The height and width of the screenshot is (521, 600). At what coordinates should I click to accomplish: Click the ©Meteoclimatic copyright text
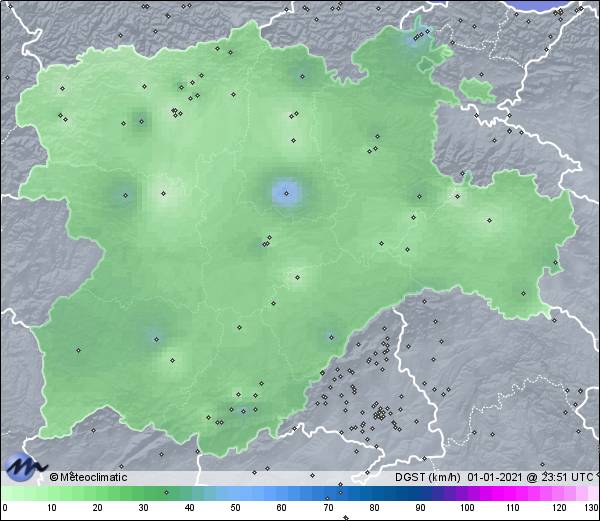[88, 477]
